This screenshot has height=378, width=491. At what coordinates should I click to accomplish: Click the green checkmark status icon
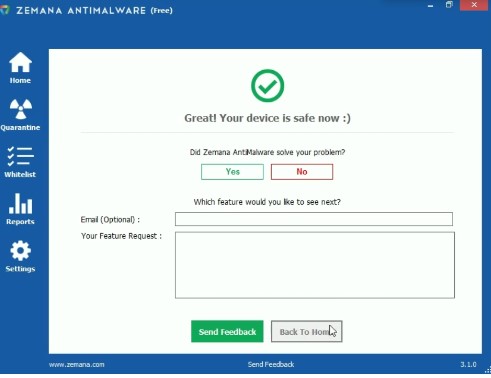267,86
